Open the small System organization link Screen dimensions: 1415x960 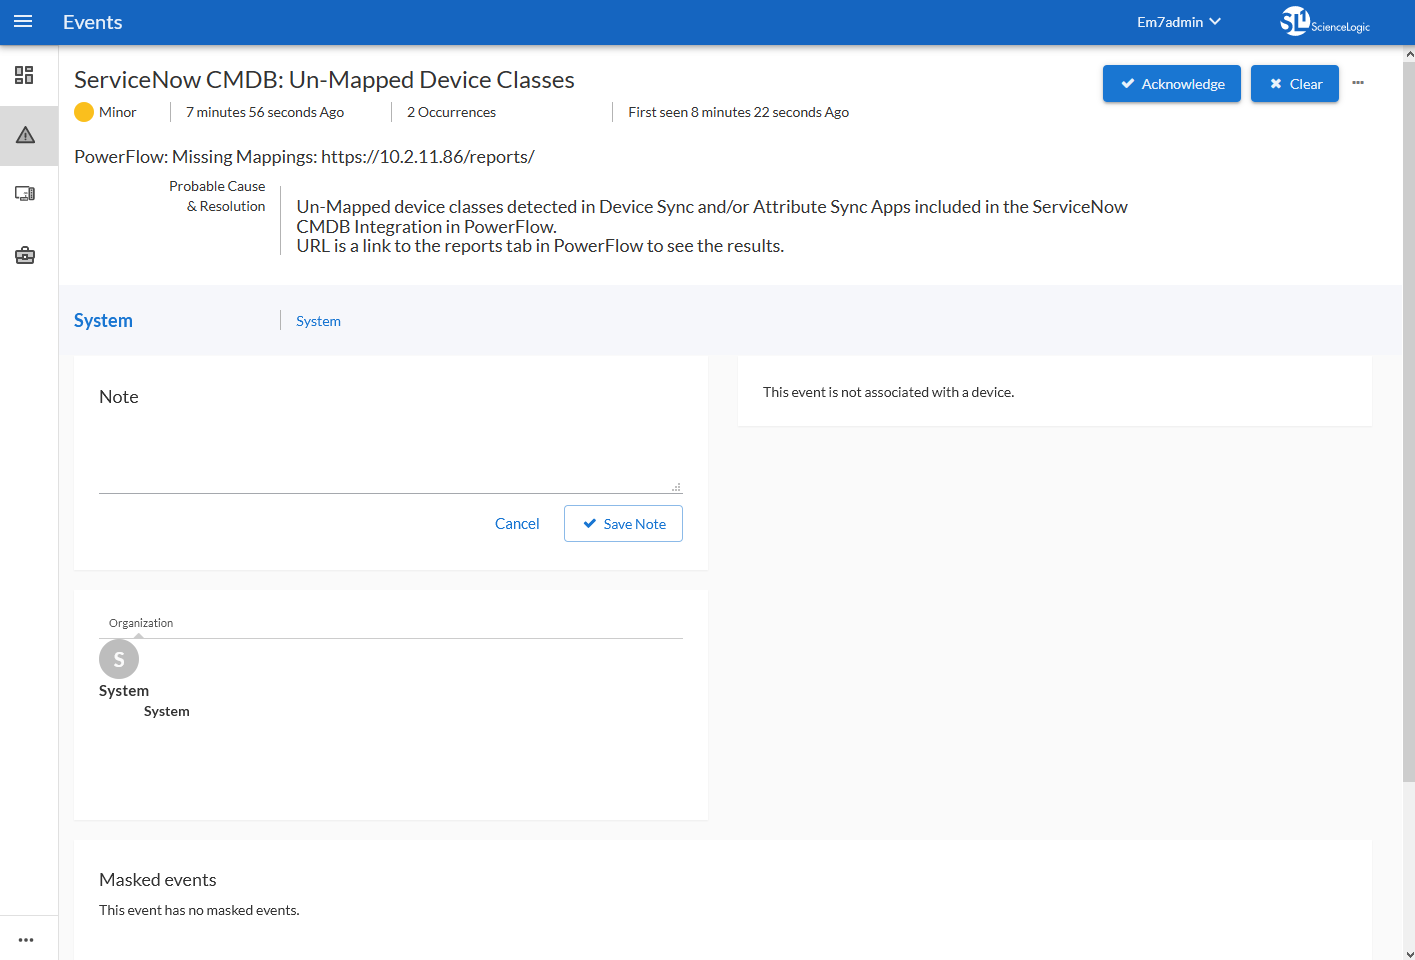pyautogui.click(x=318, y=321)
